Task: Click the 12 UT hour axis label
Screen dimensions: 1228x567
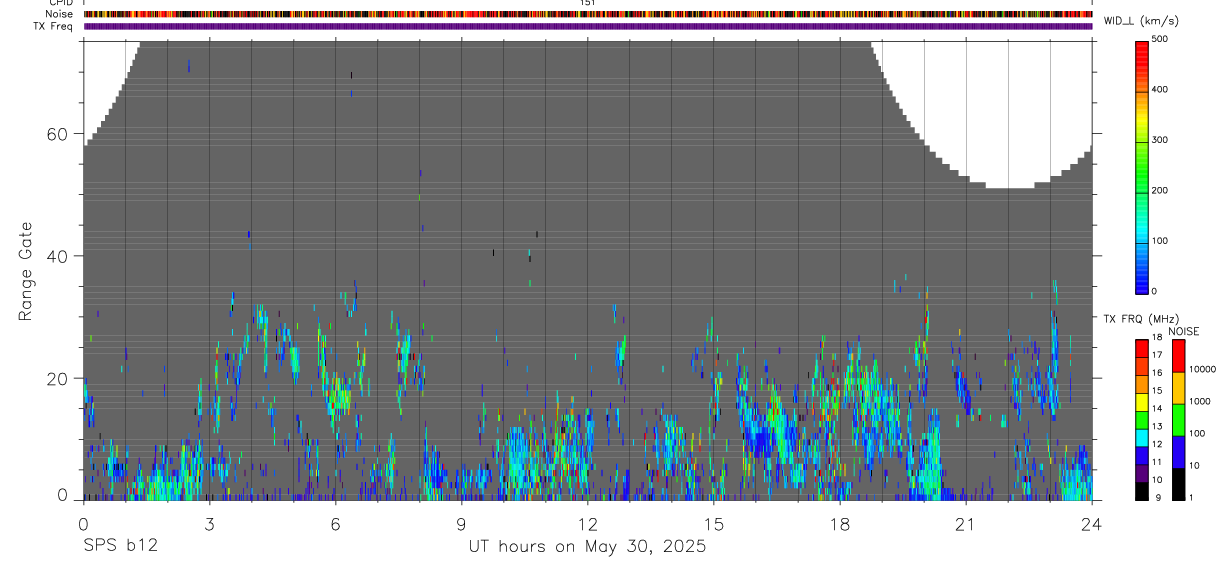Action: pyautogui.click(x=587, y=524)
